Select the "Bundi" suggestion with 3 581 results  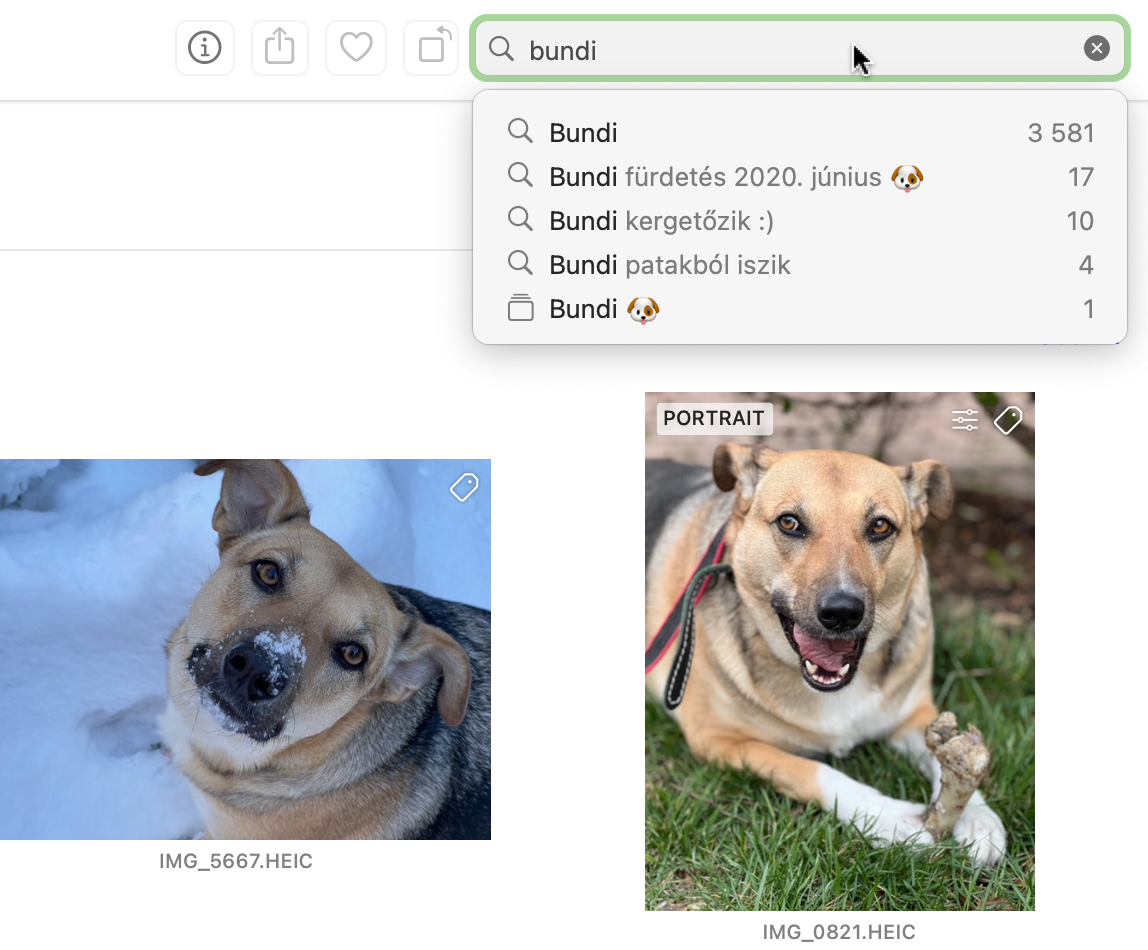click(800, 132)
